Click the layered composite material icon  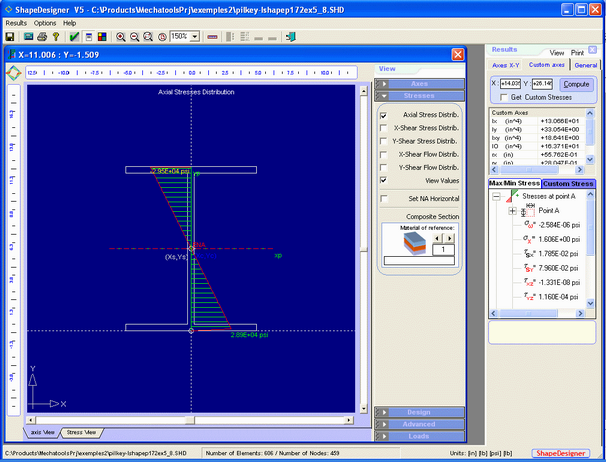point(415,244)
